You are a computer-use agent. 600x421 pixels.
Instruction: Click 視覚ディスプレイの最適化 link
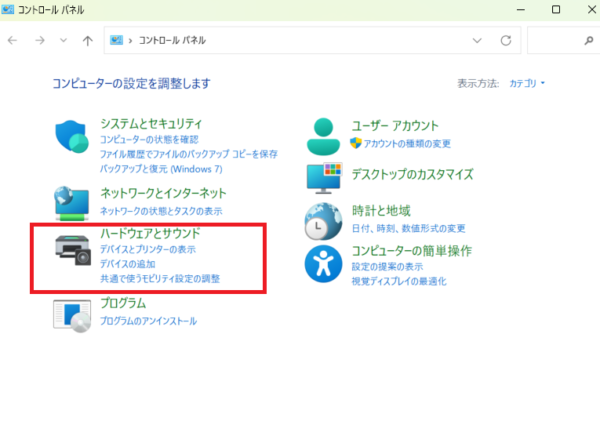coord(399,281)
